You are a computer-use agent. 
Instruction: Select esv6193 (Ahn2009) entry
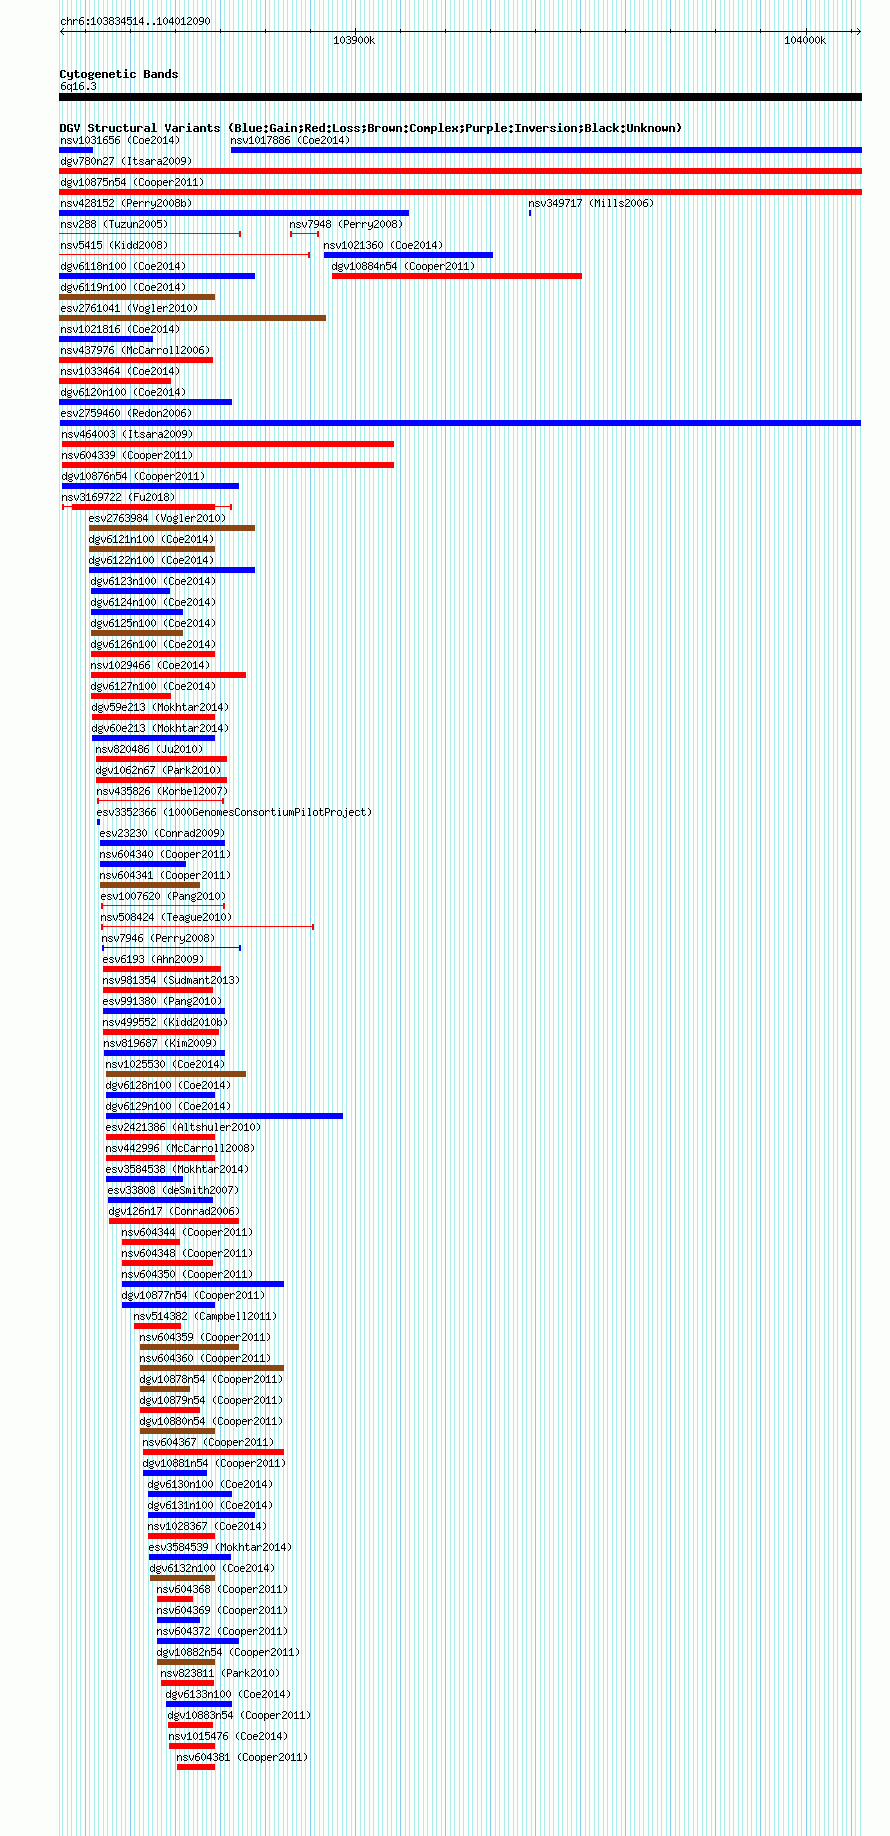coord(154,960)
